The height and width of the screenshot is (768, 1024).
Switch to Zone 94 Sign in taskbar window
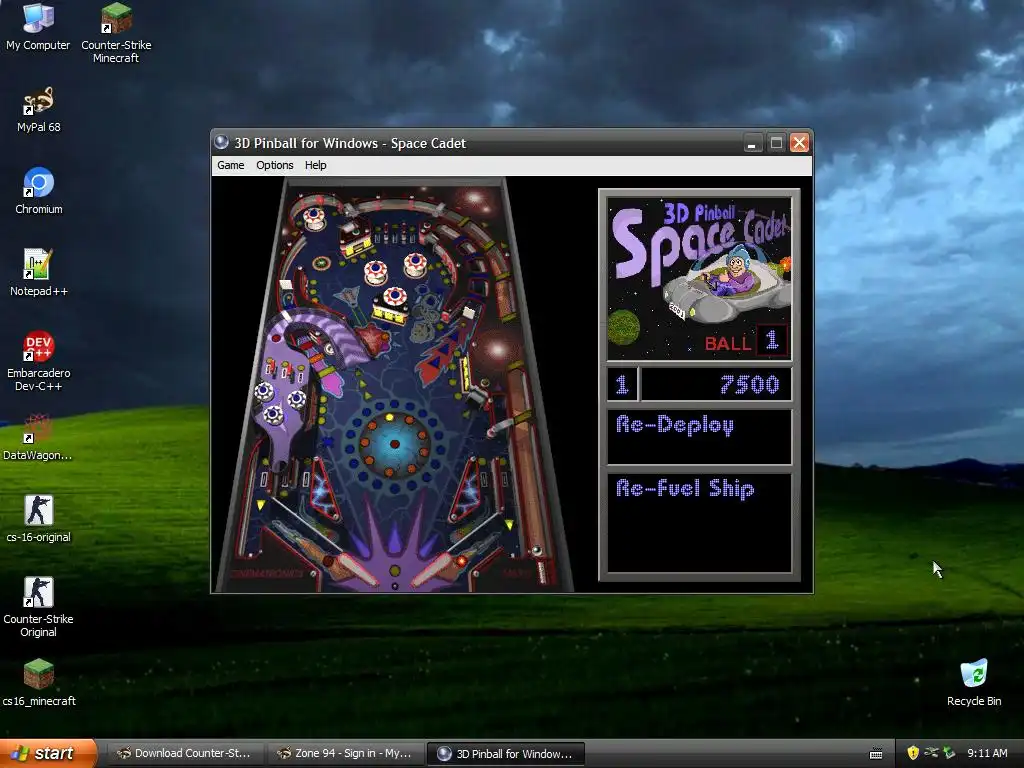pyautogui.click(x=345, y=753)
